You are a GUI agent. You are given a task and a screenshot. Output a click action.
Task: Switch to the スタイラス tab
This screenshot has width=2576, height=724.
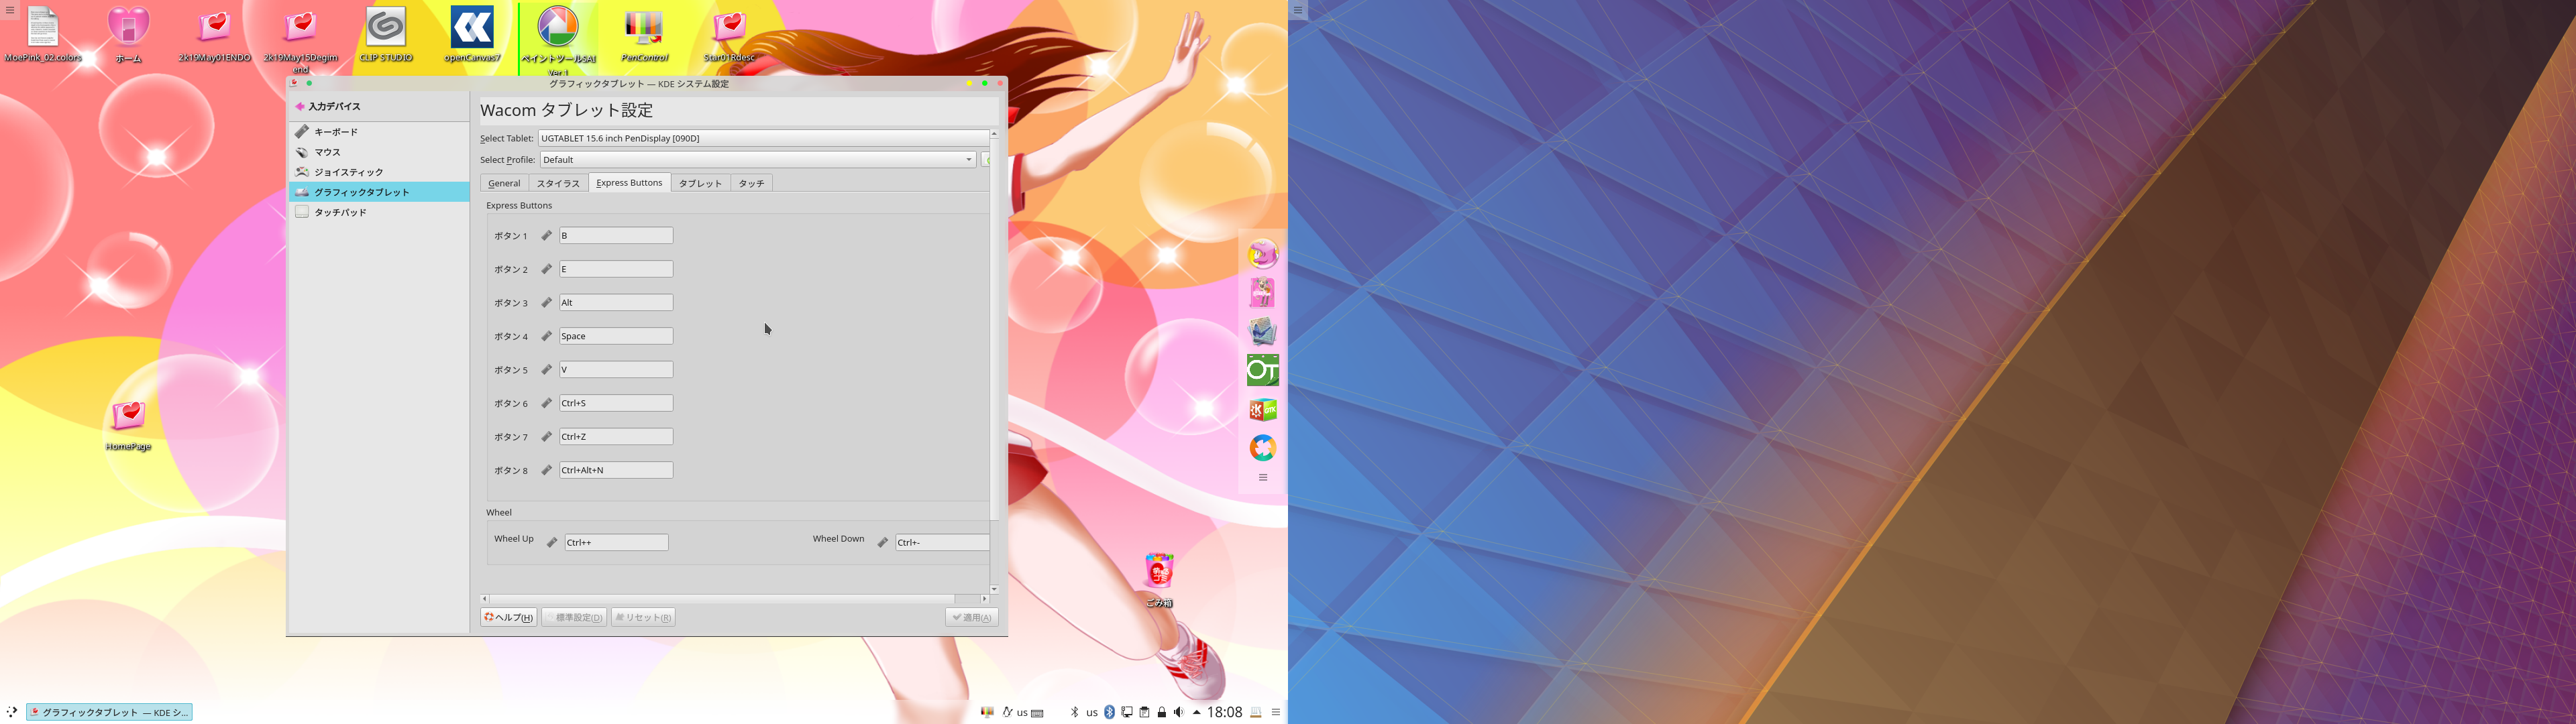pyautogui.click(x=558, y=183)
